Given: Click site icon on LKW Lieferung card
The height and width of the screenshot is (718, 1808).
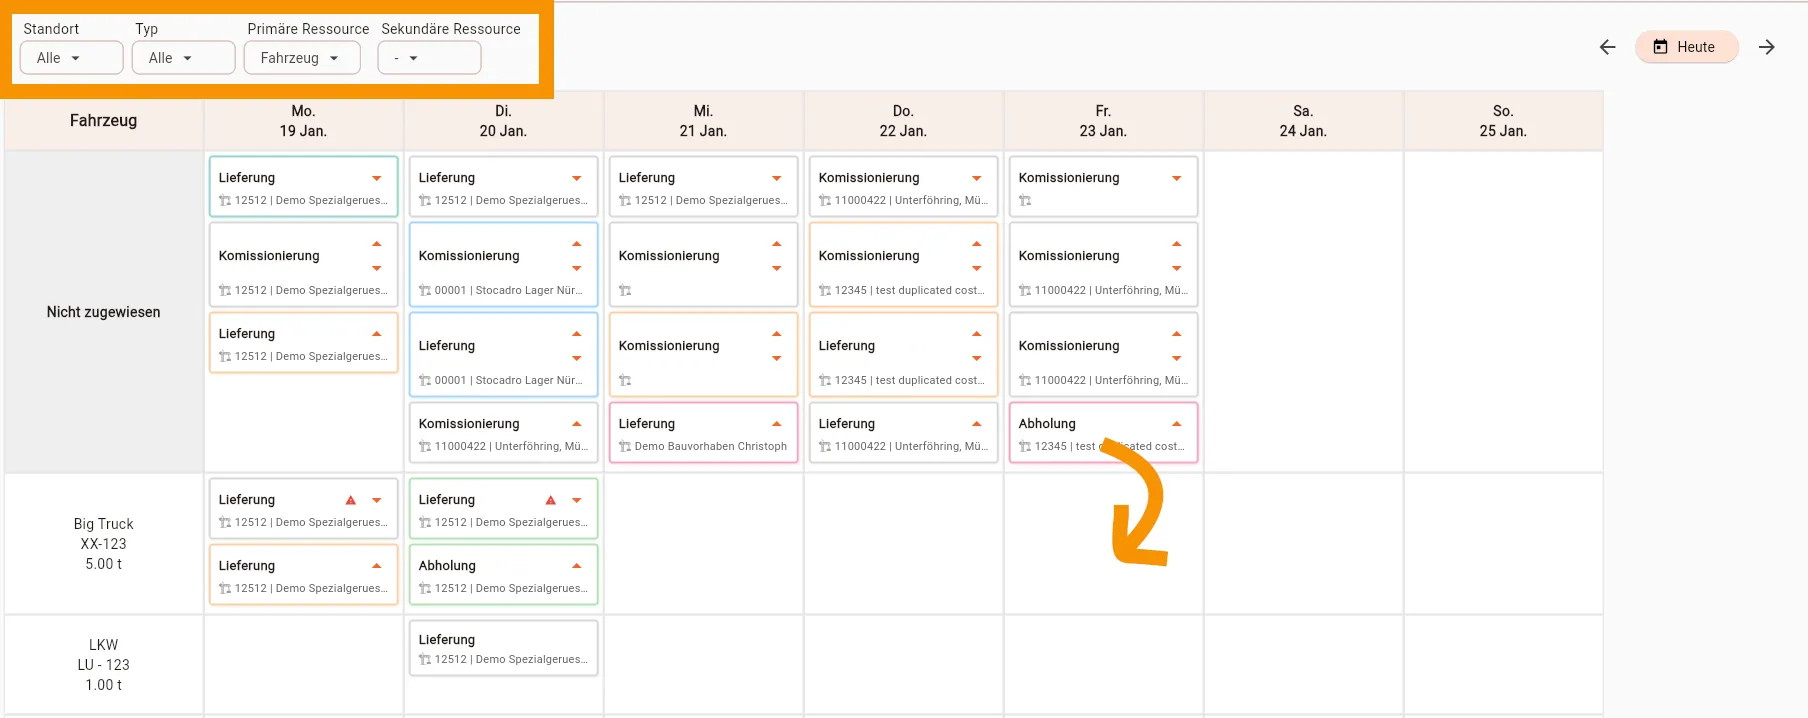Looking at the screenshot, I should pos(425,660).
